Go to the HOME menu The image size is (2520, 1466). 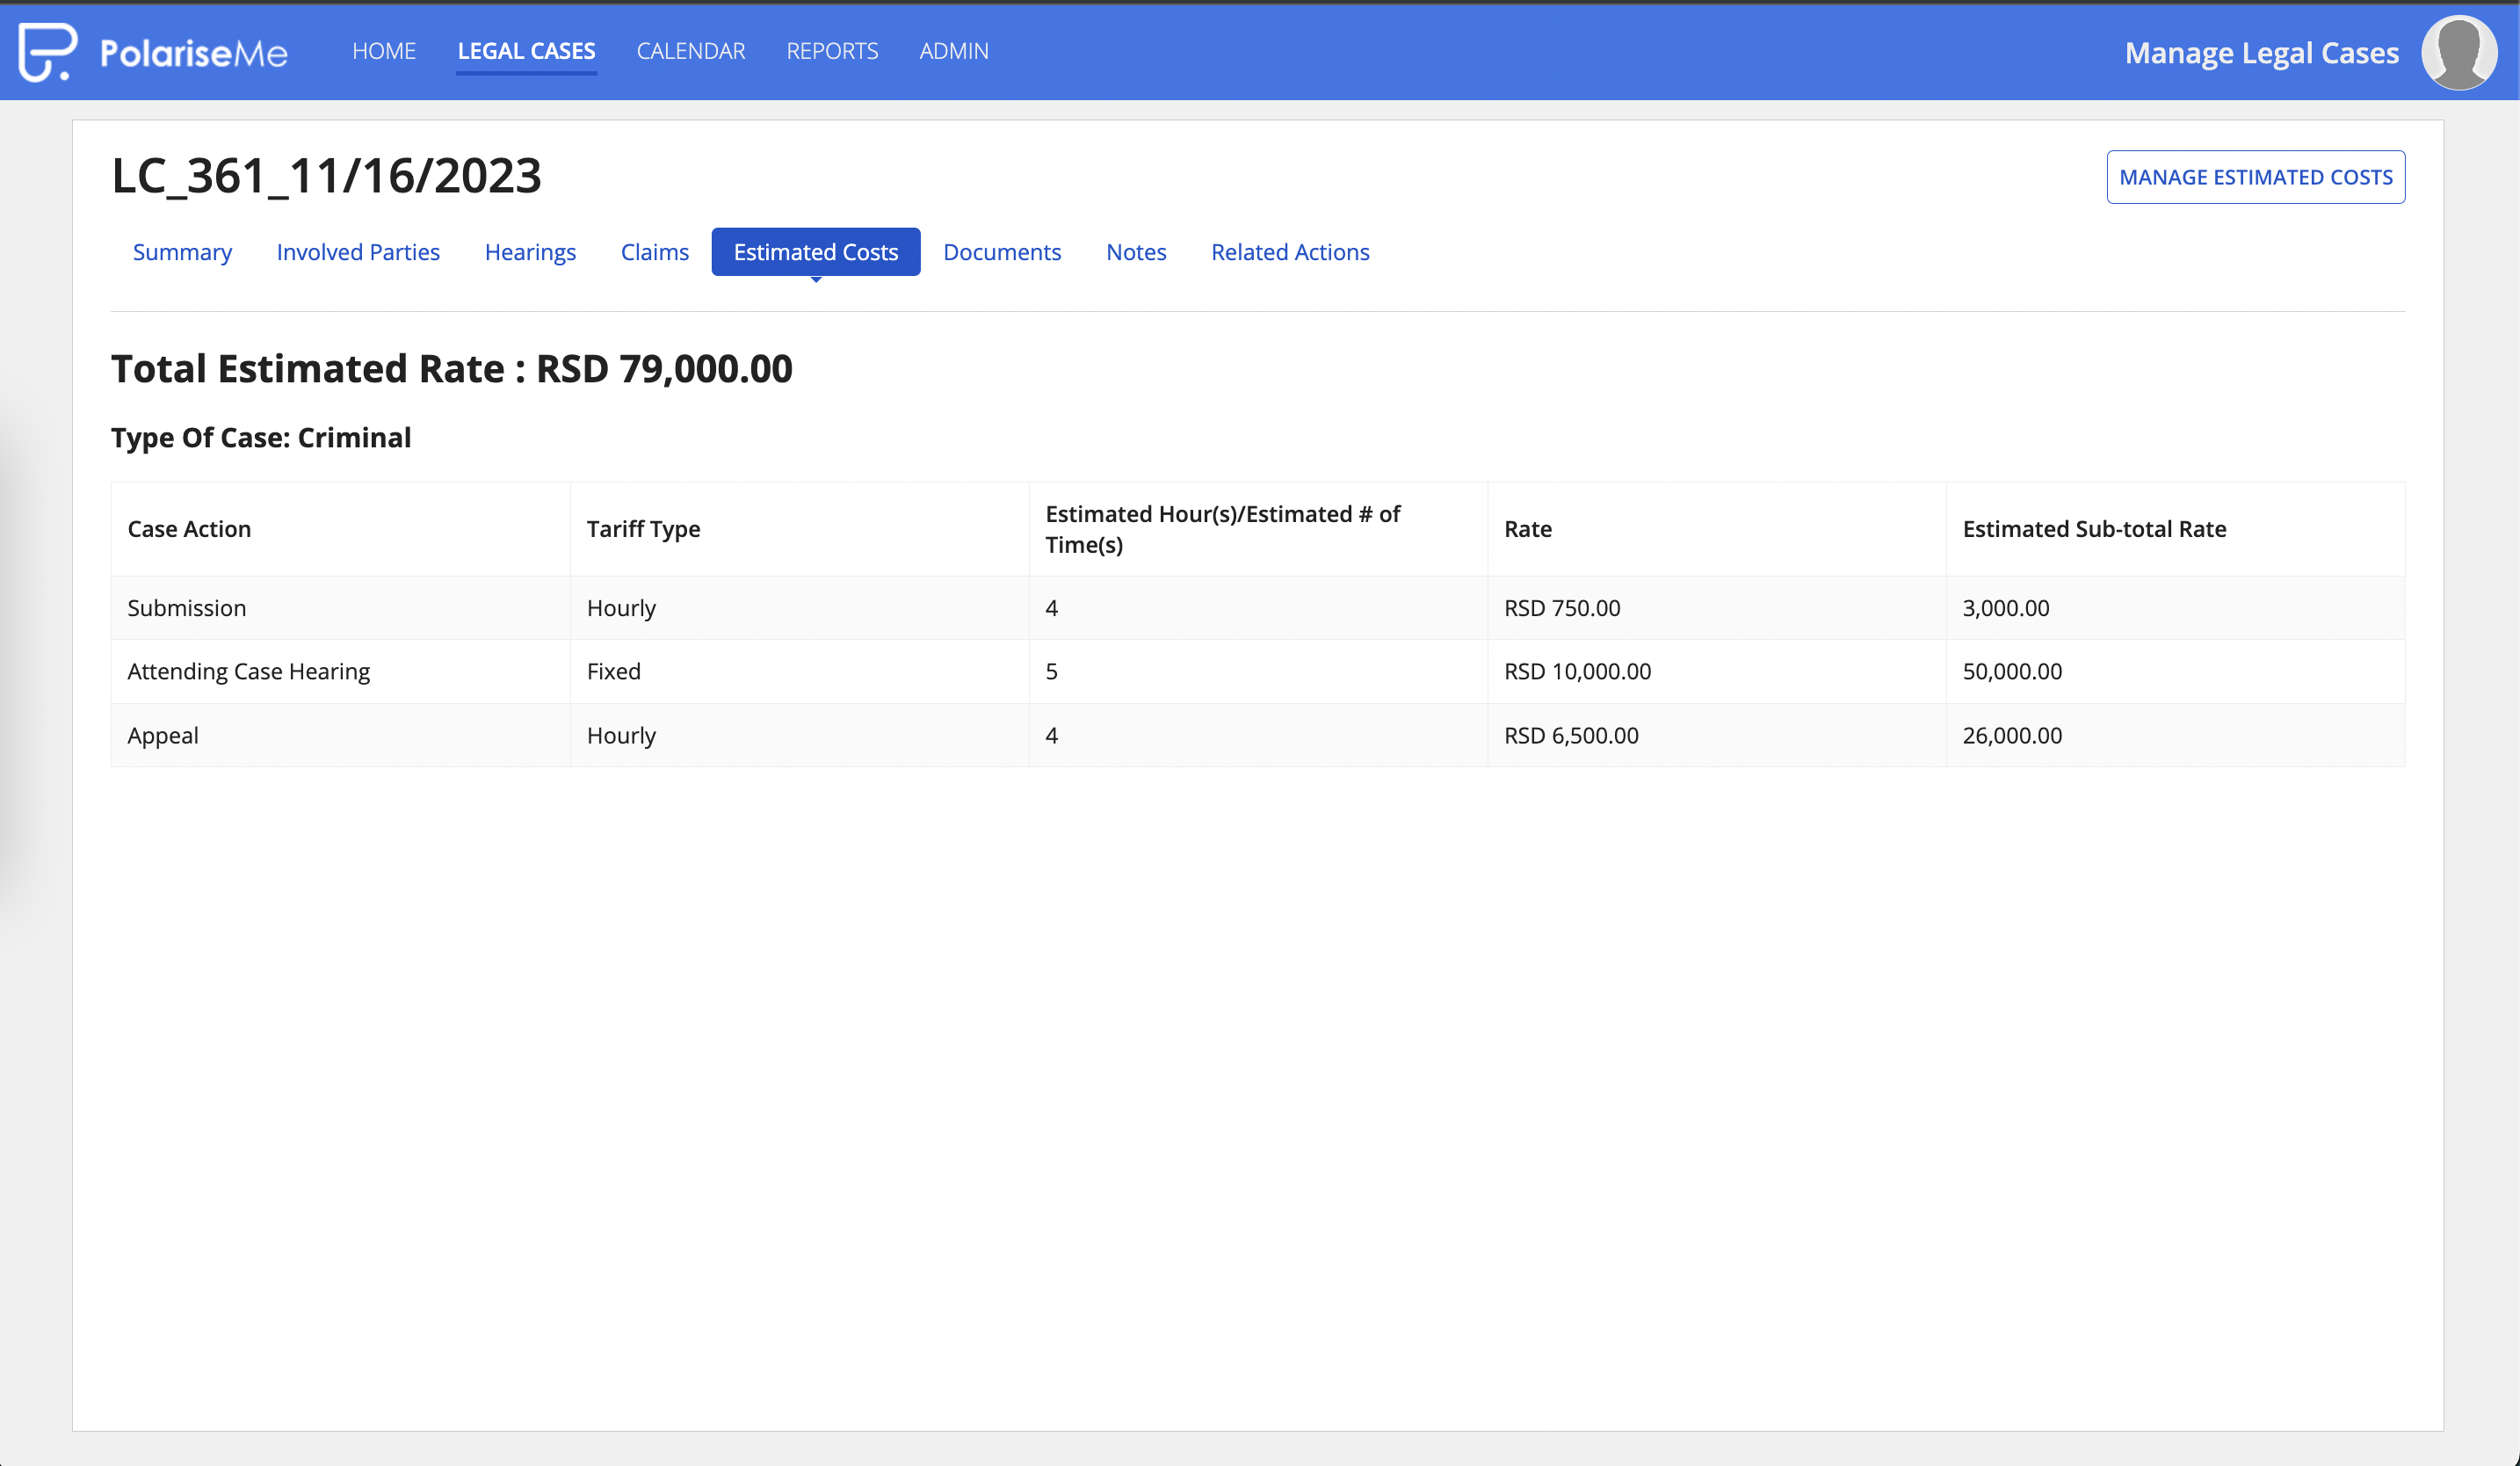pyautogui.click(x=384, y=51)
